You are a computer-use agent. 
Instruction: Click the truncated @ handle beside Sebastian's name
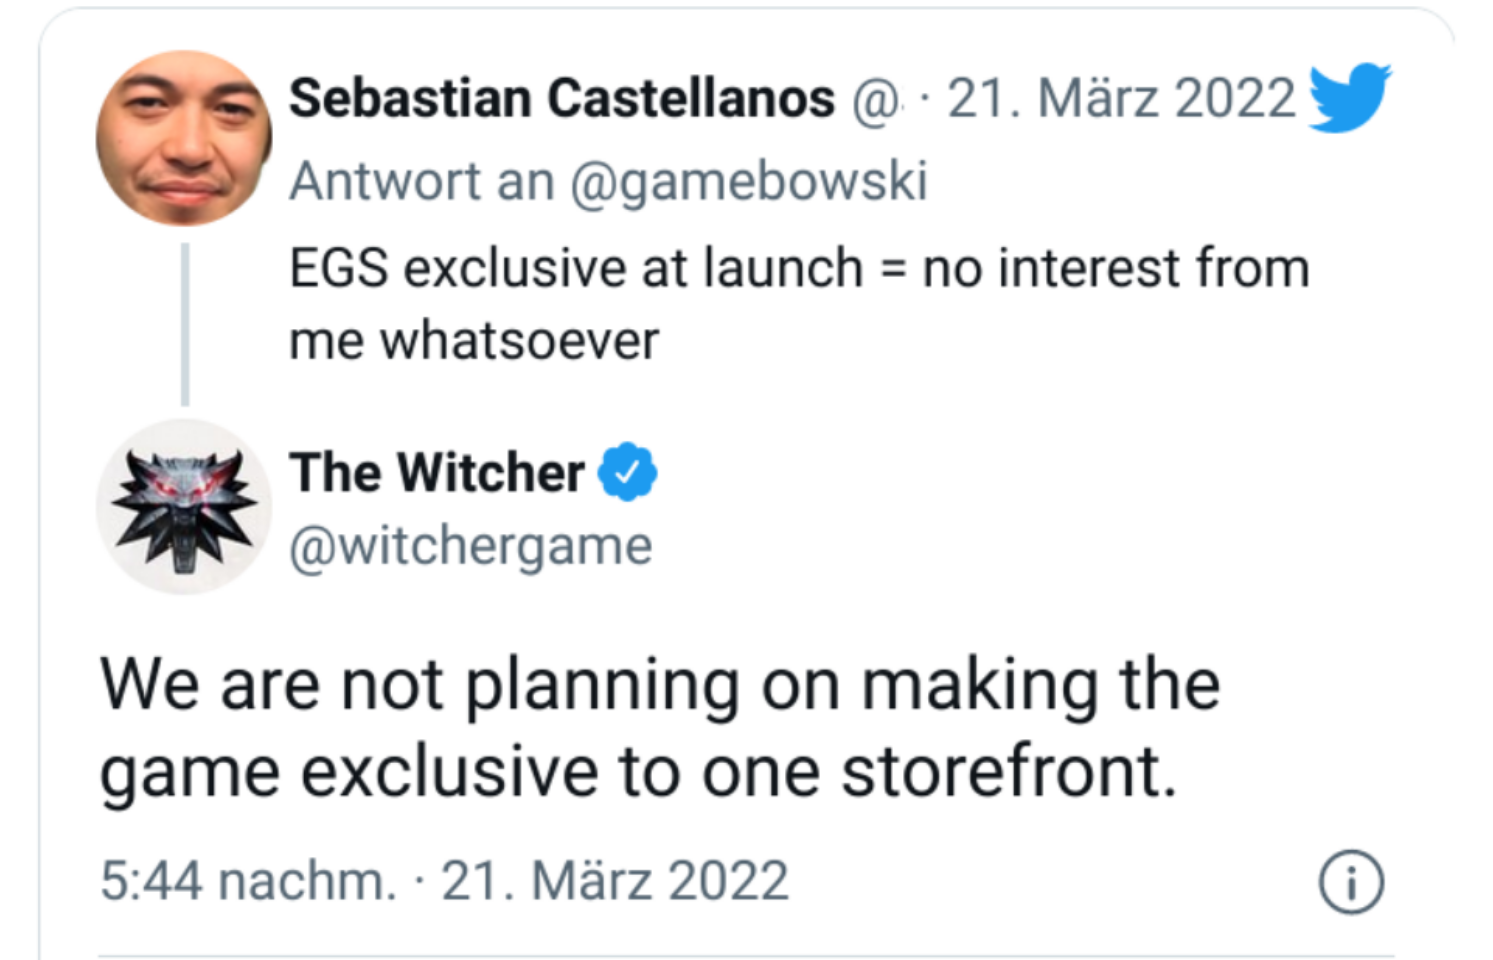pyautogui.click(x=875, y=100)
